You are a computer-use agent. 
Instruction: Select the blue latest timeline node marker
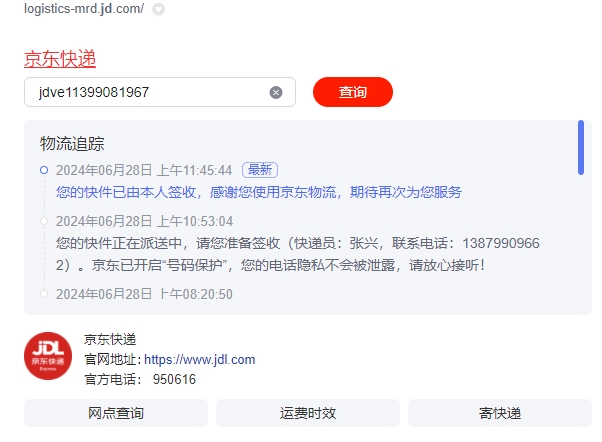(44, 170)
